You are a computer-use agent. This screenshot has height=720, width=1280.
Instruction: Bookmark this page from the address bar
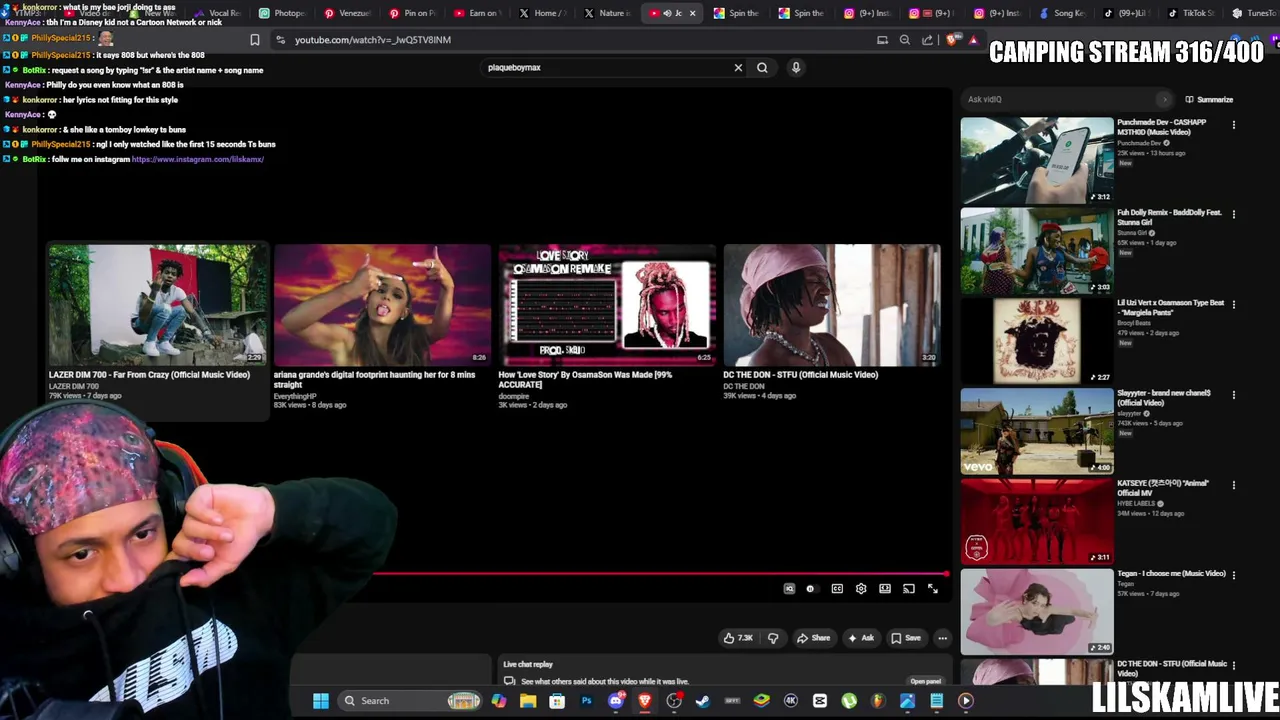tap(255, 40)
